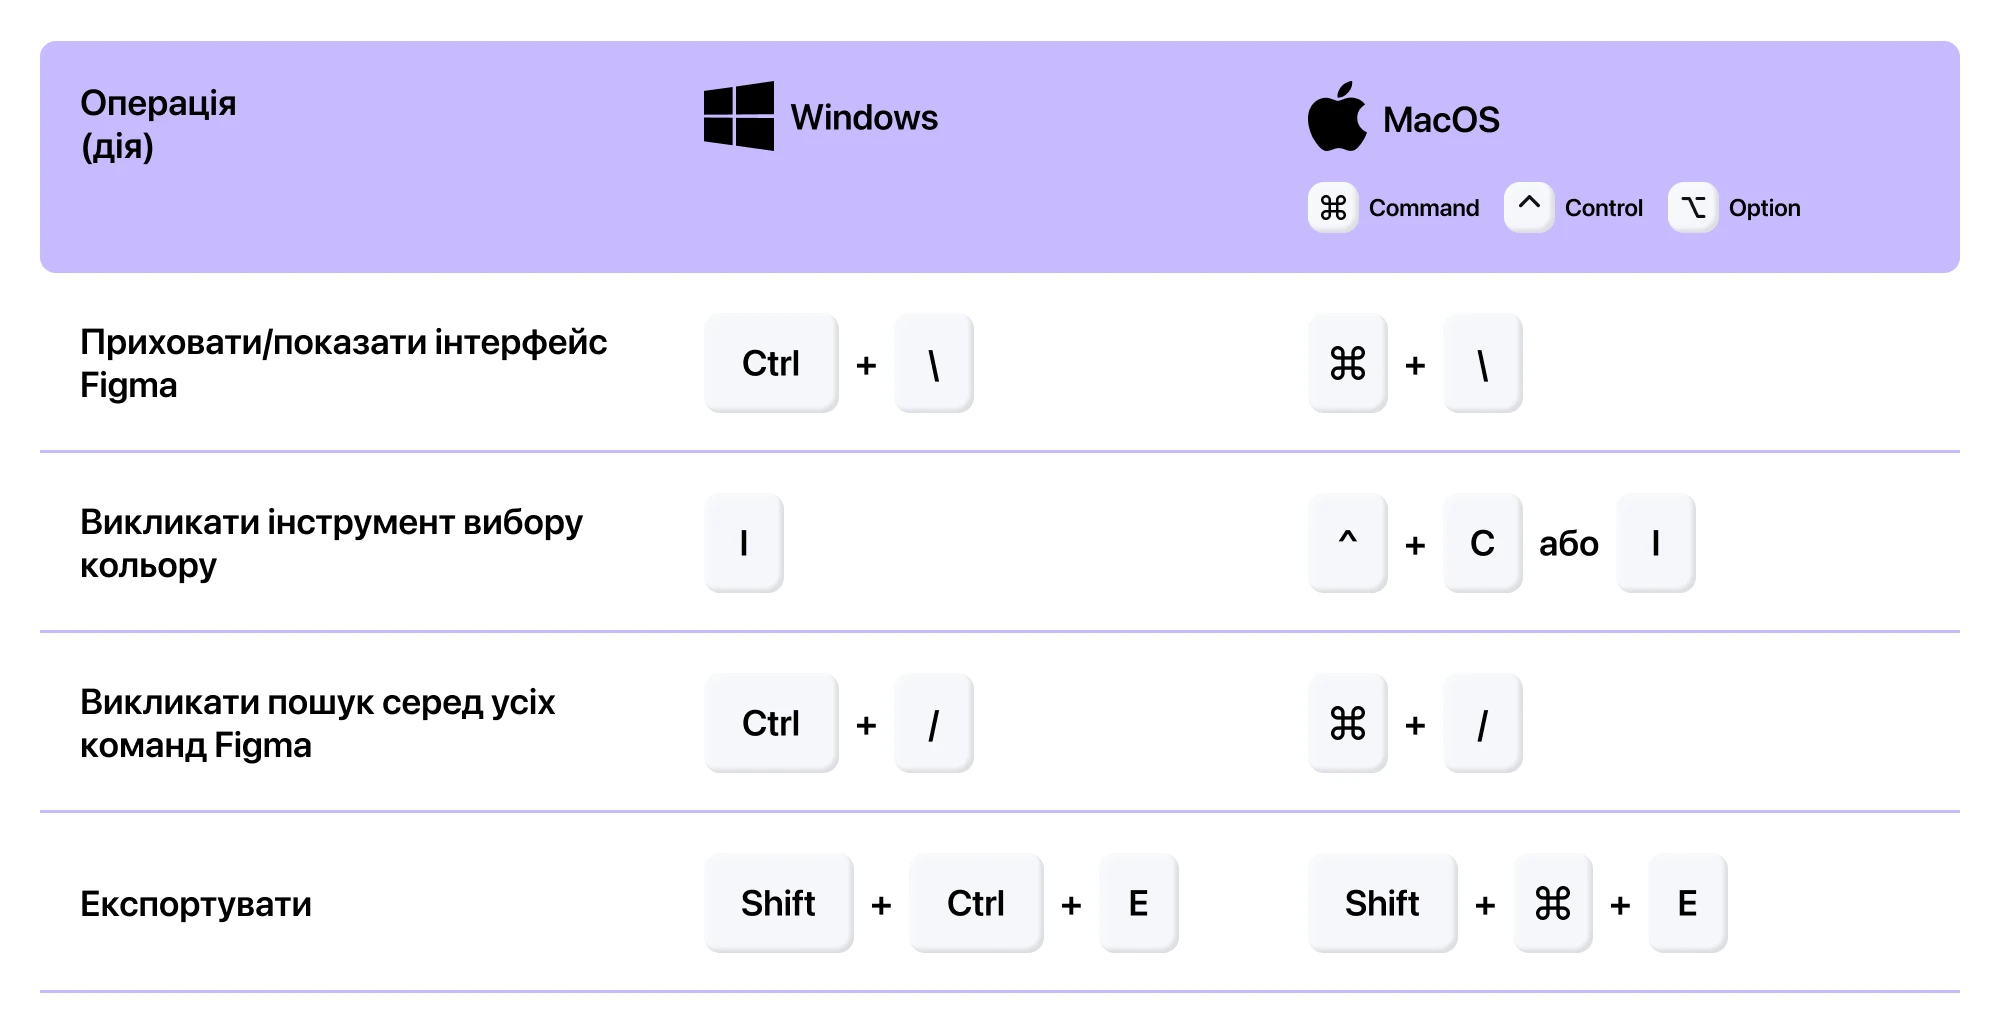Click the Command key in the search commands row
The height and width of the screenshot is (1033, 2000).
1348,723
